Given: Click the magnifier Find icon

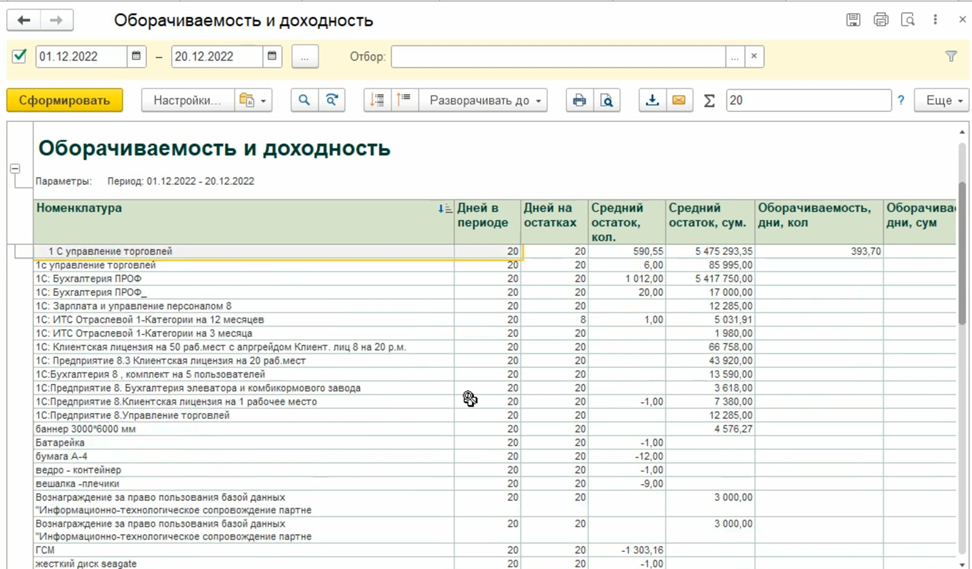Looking at the screenshot, I should [304, 100].
